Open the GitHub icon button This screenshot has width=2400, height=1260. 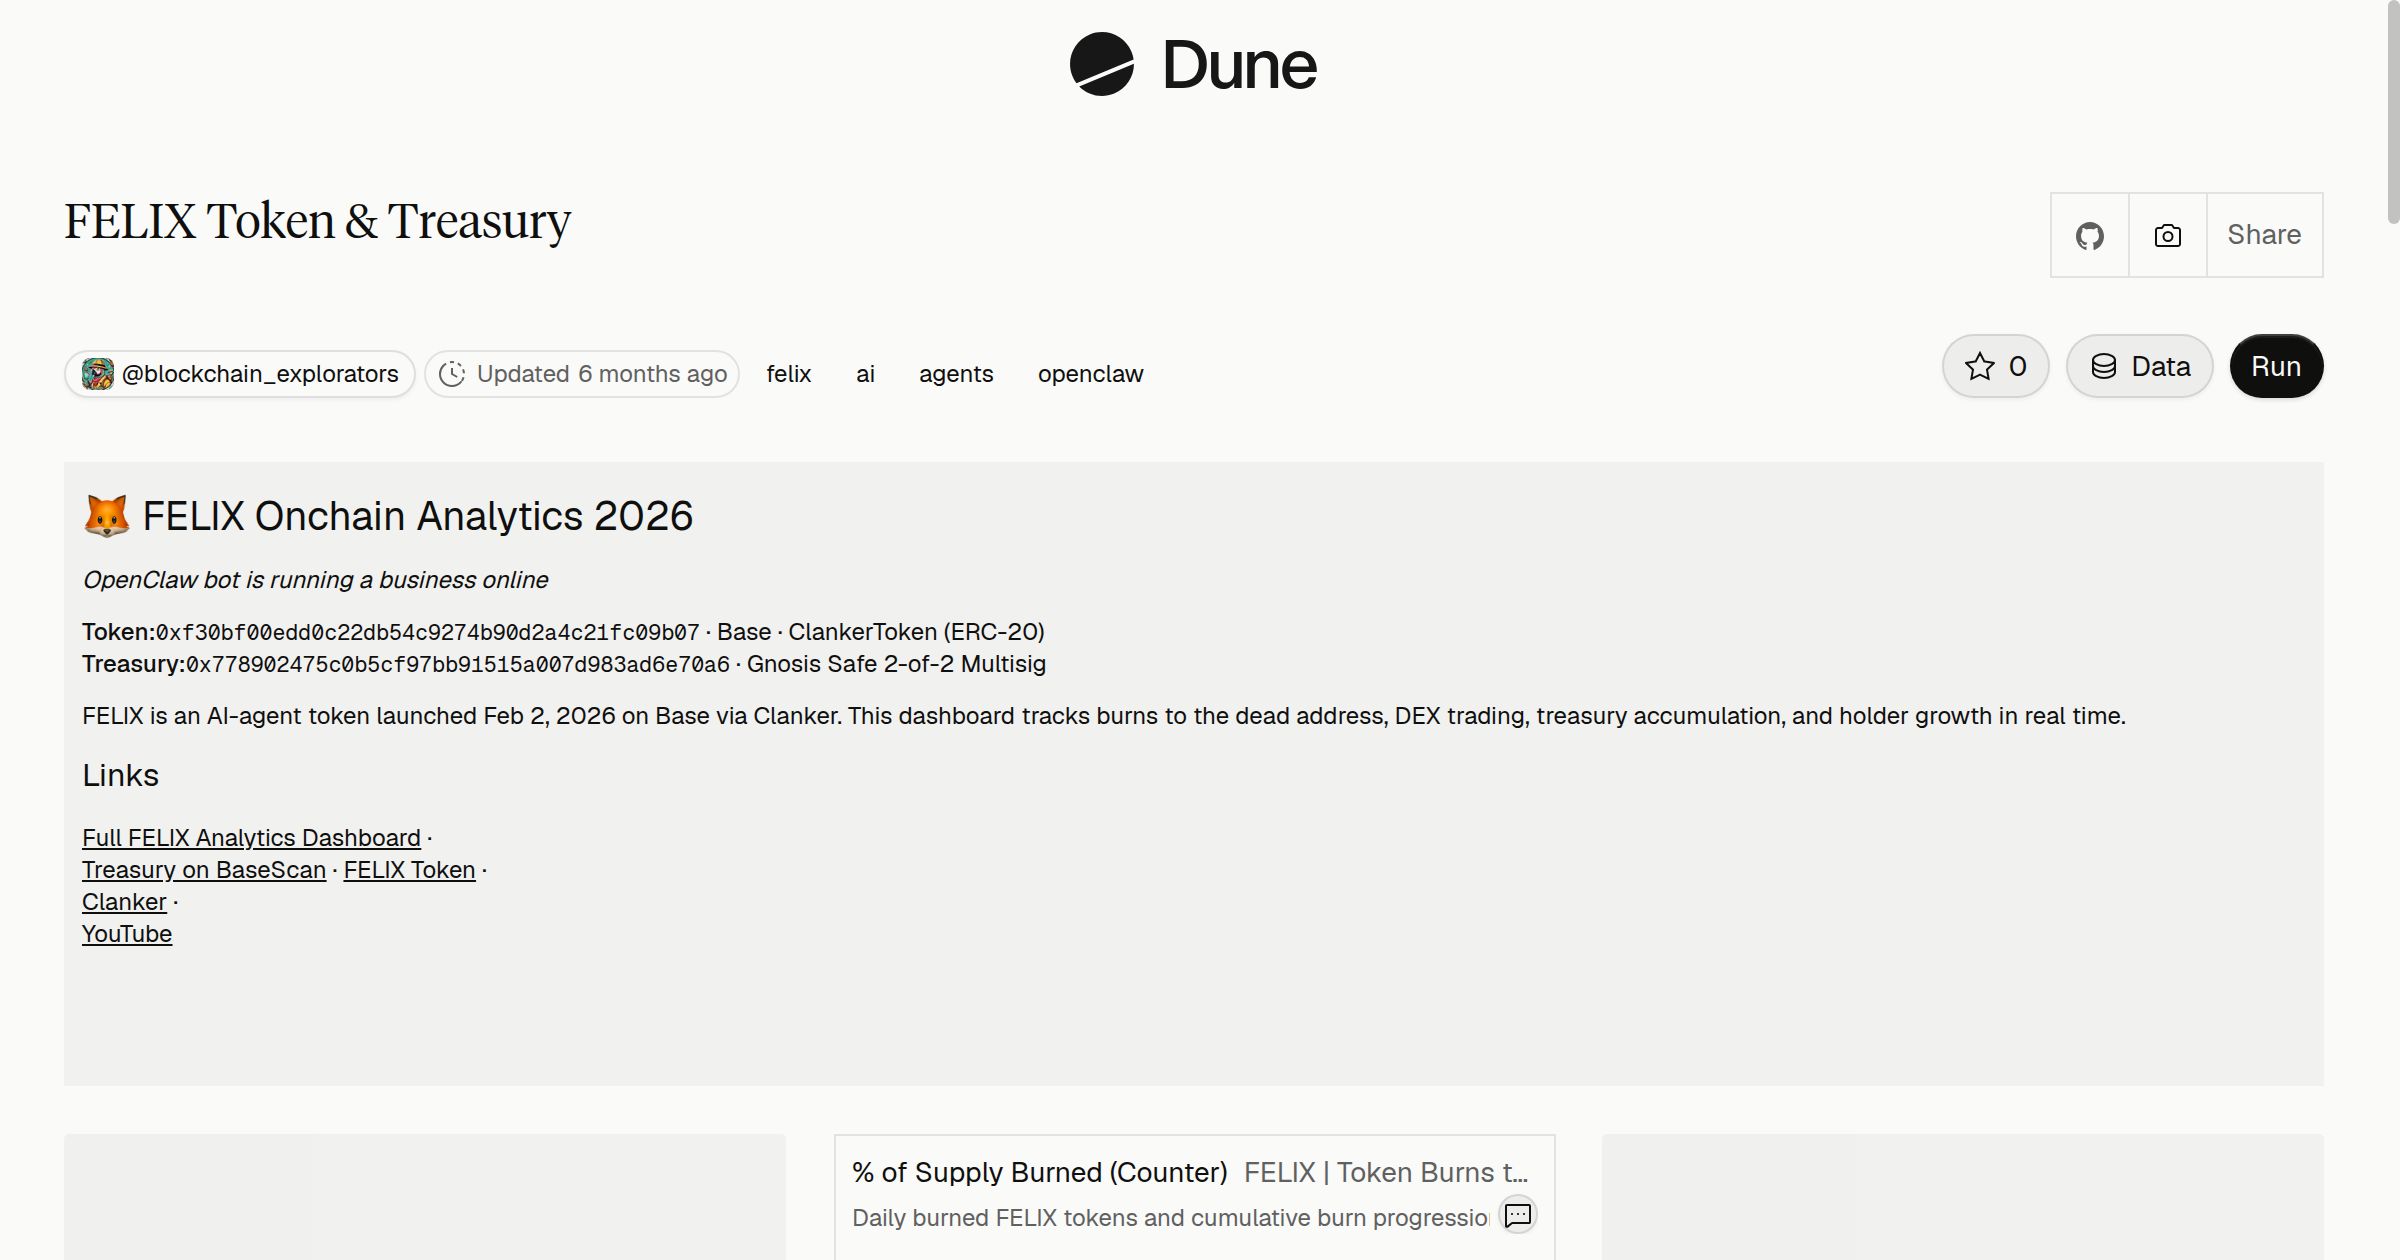click(x=2090, y=235)
